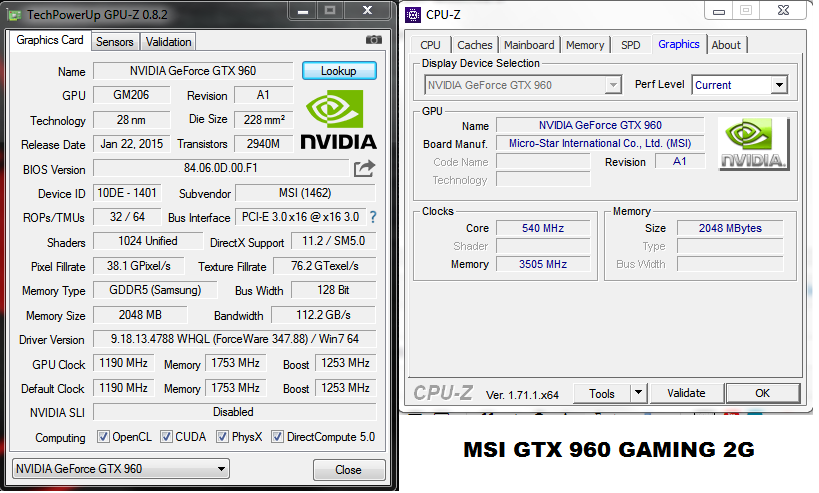Click the Micro-Star International Board Manuf. value

tap(600, 143)
